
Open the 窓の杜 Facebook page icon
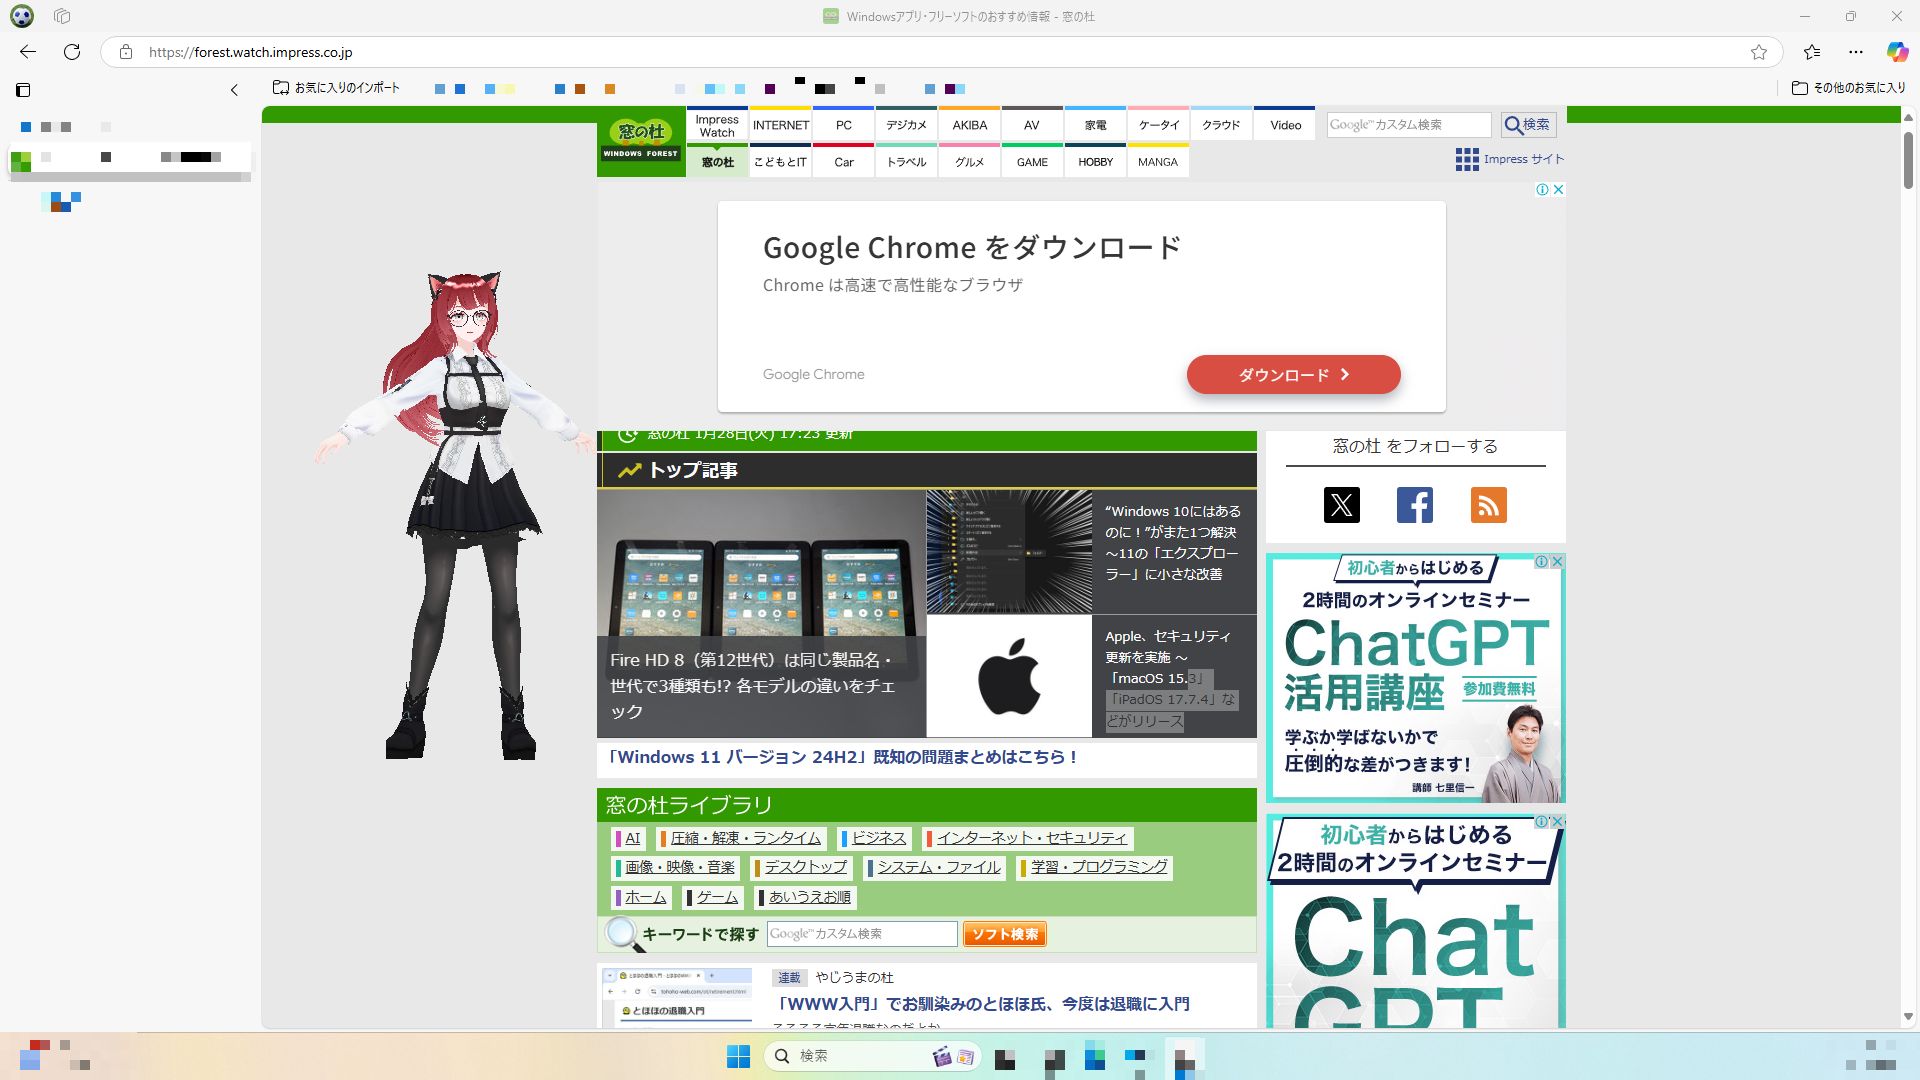(1414, 505)
